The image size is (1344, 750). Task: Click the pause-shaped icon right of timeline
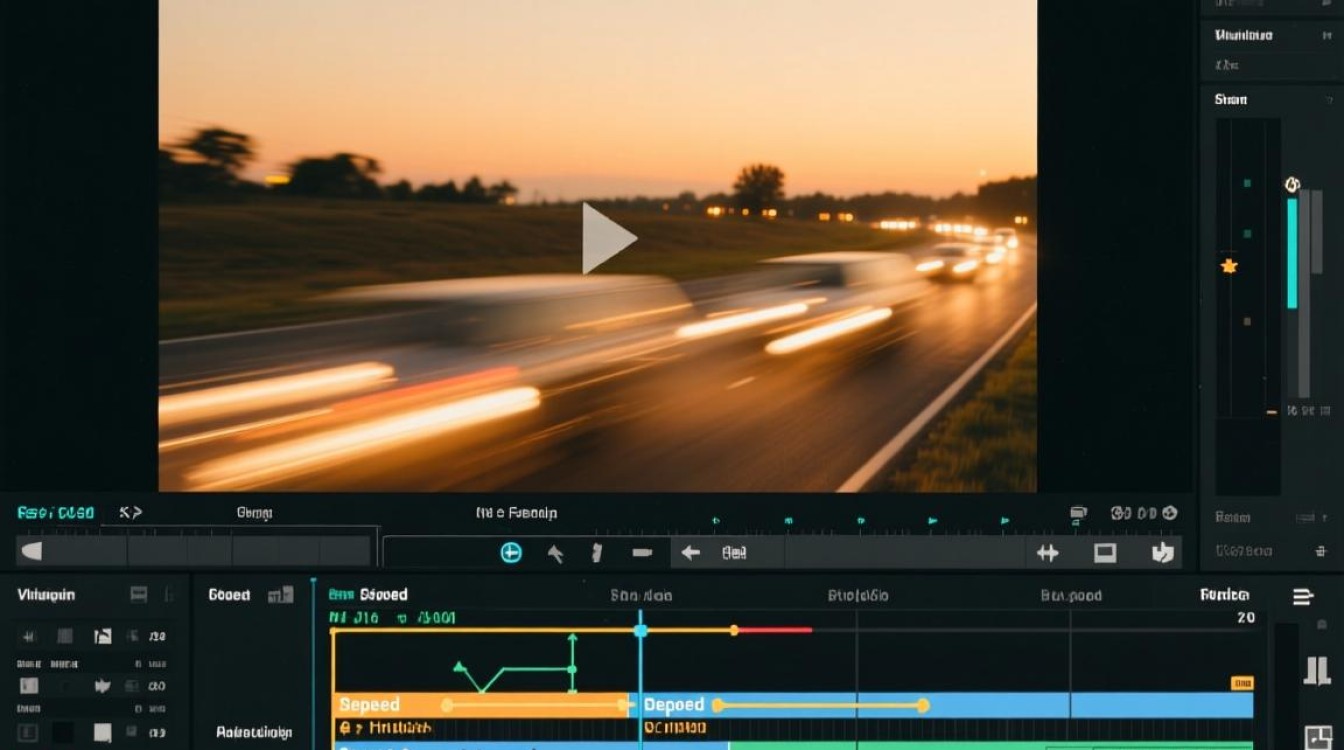tap(1317, 670)
